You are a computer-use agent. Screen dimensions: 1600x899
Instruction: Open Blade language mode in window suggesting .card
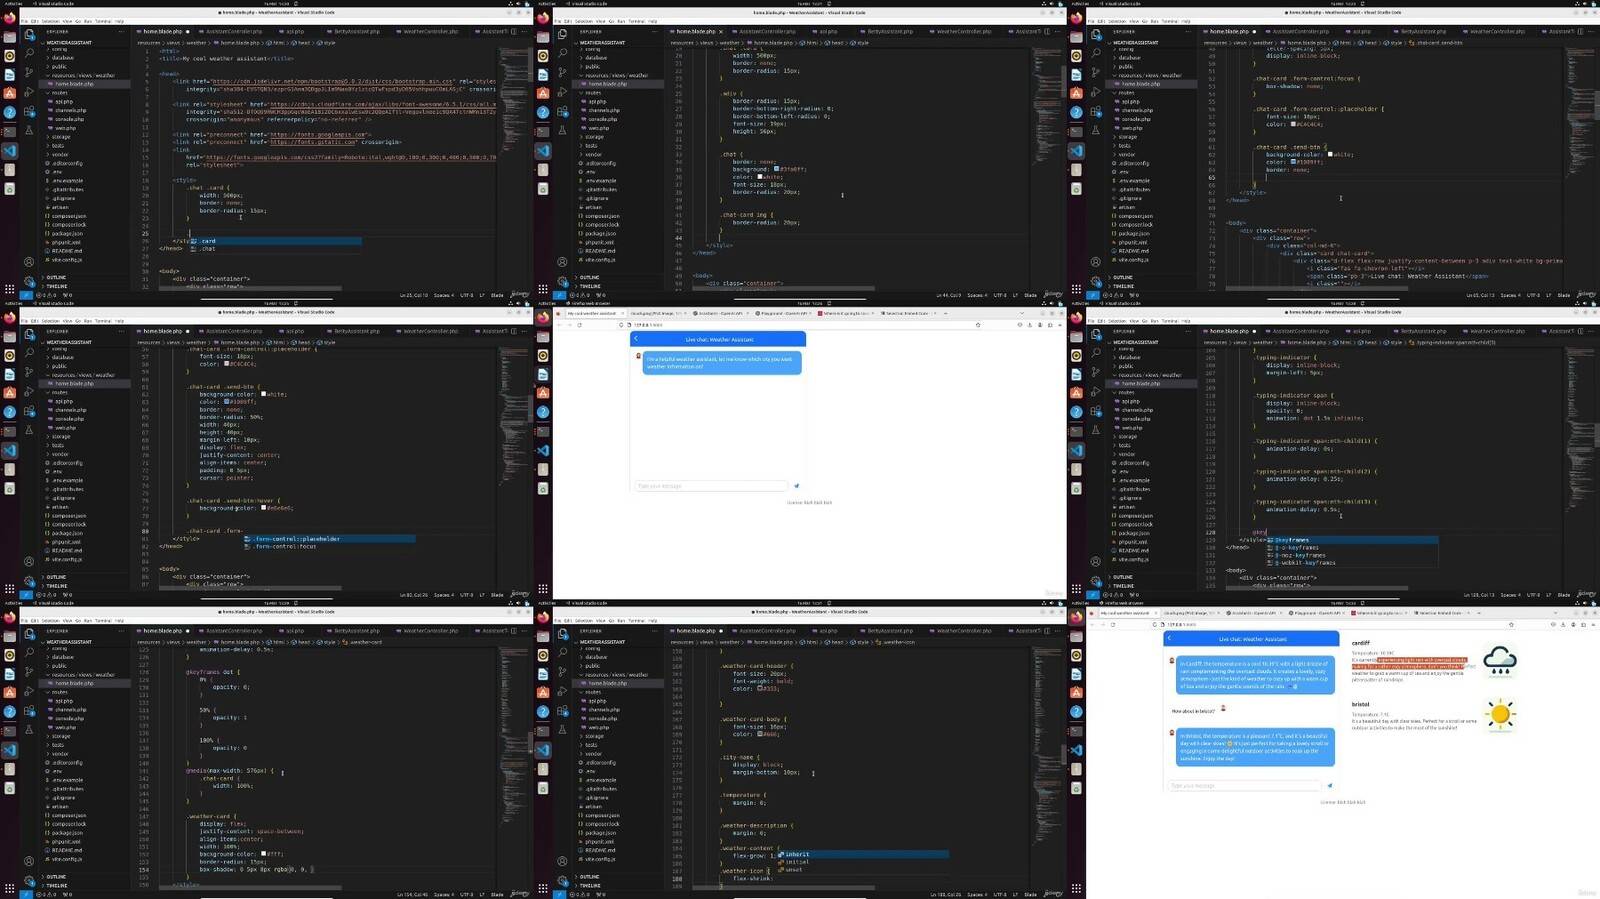pyautogui.click(x=497, y=295)
